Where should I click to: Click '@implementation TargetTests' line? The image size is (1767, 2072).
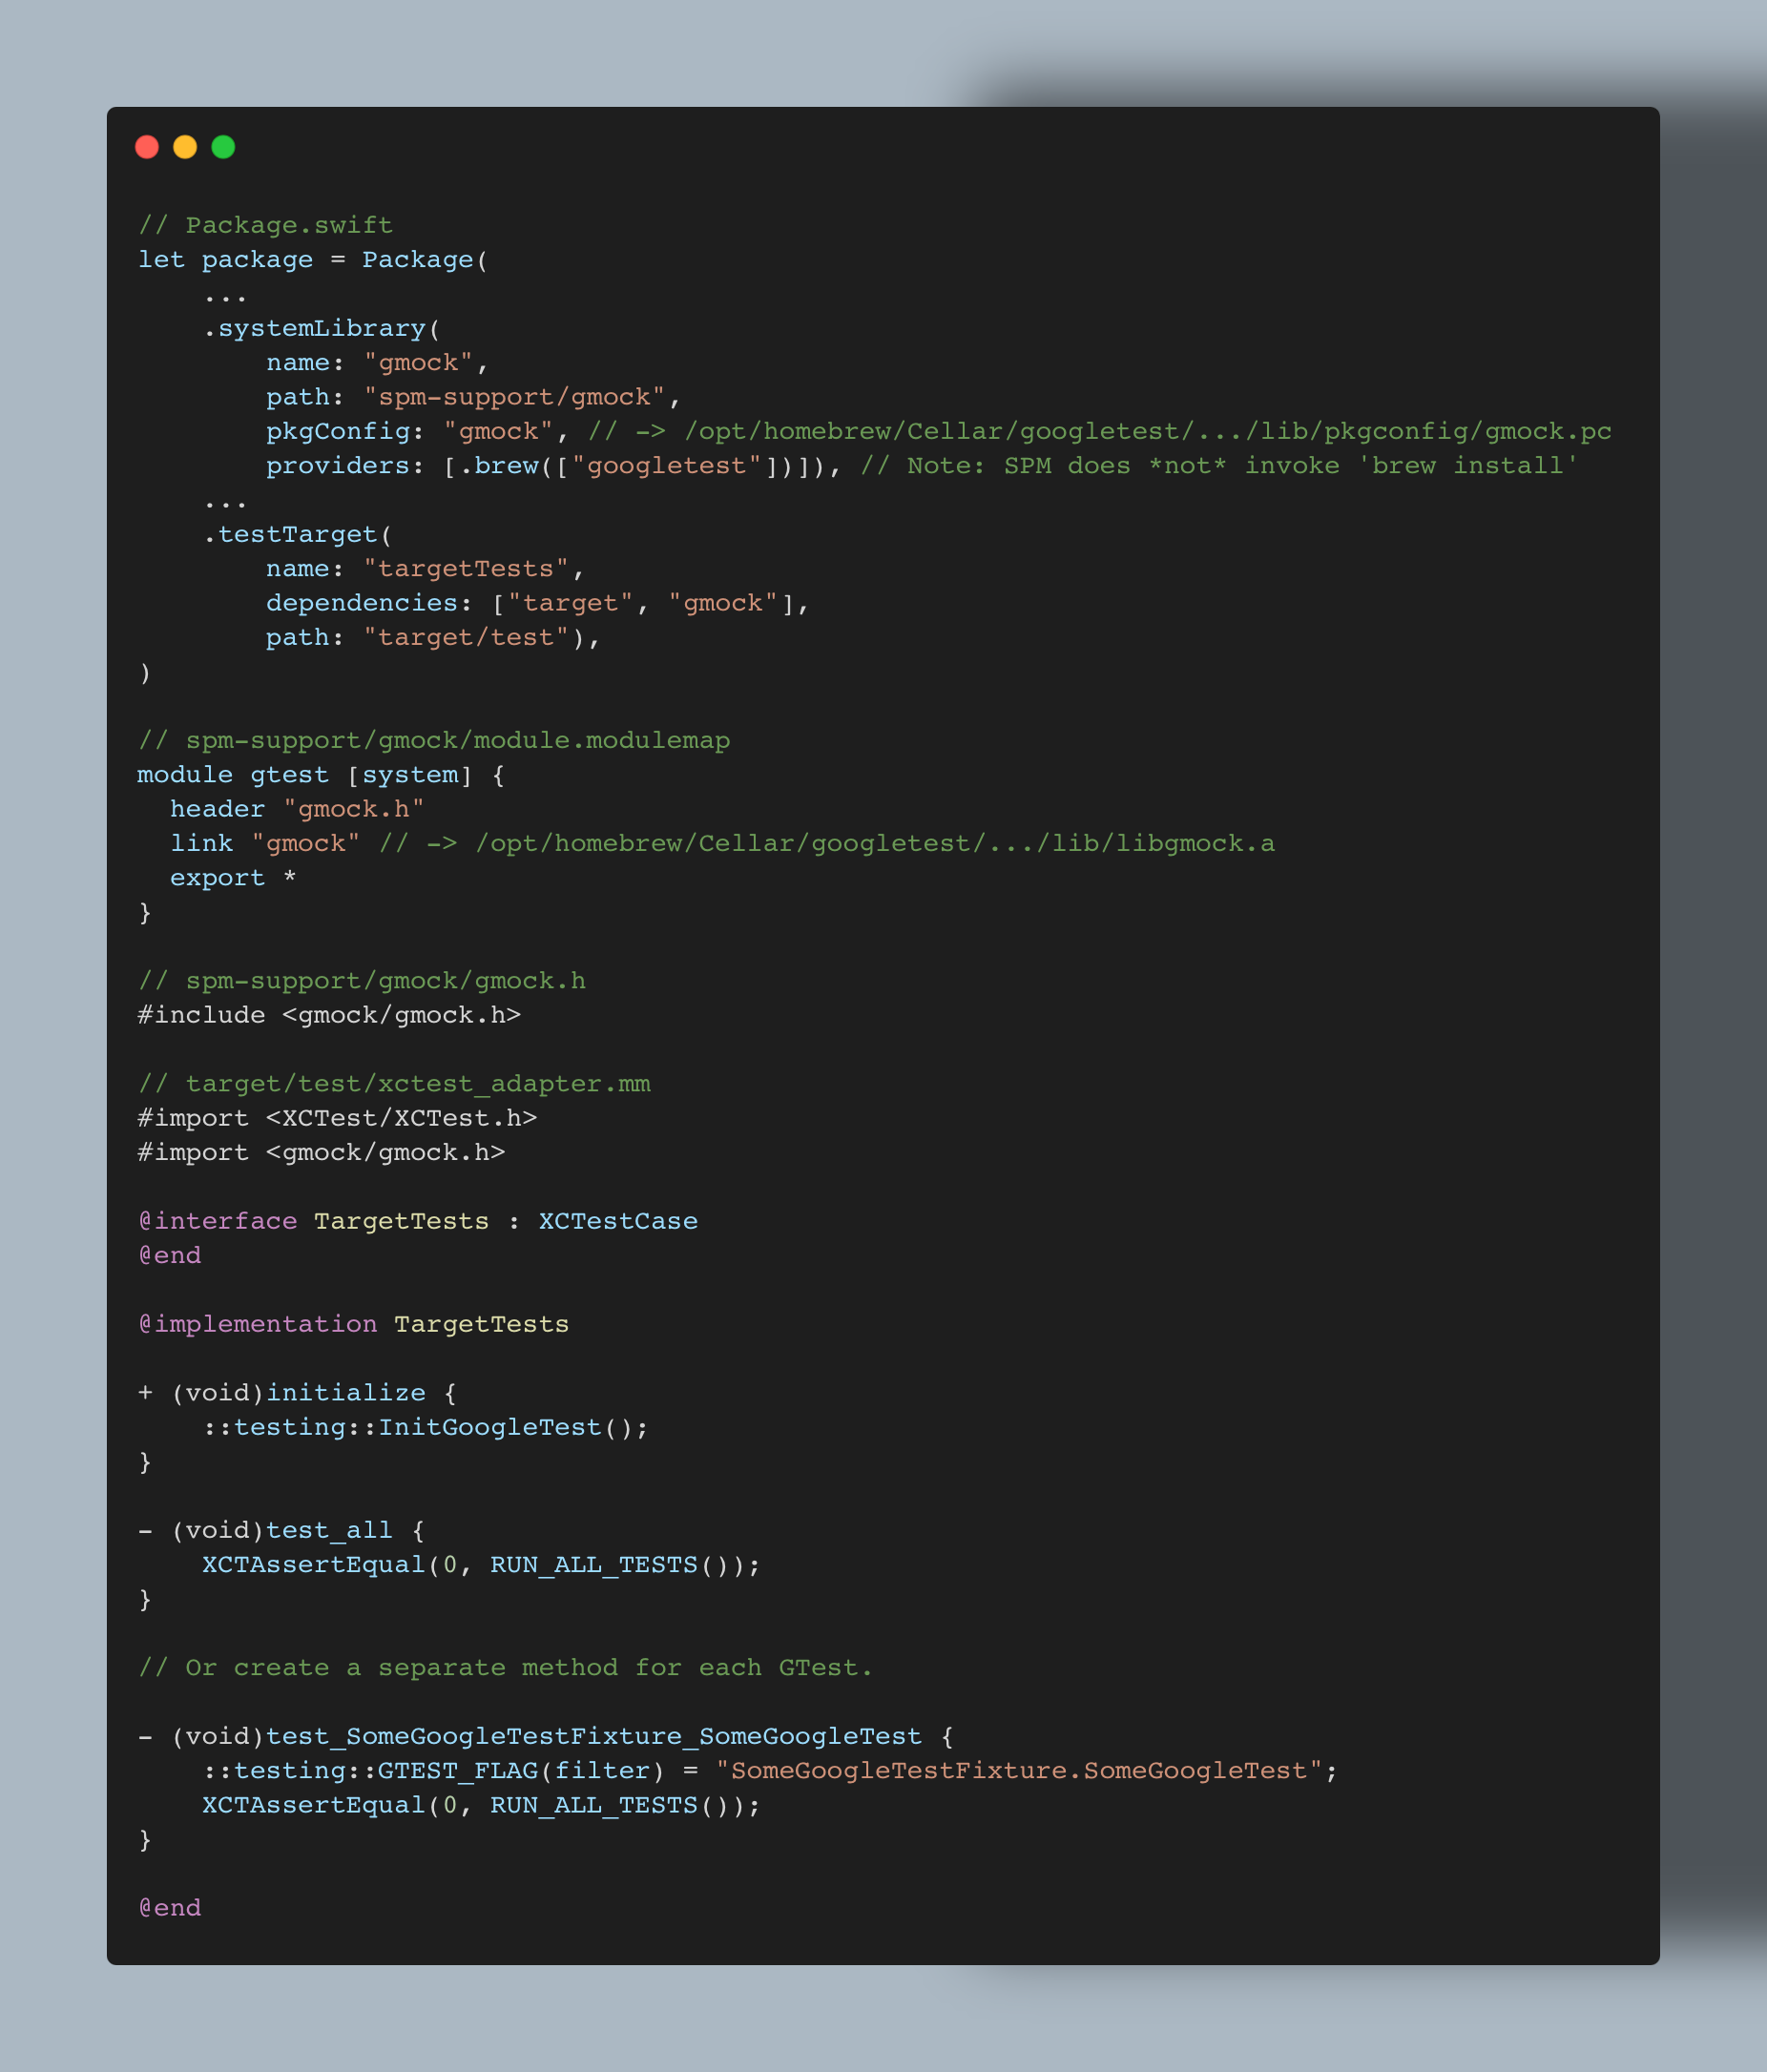click(x=354, y=1324)
